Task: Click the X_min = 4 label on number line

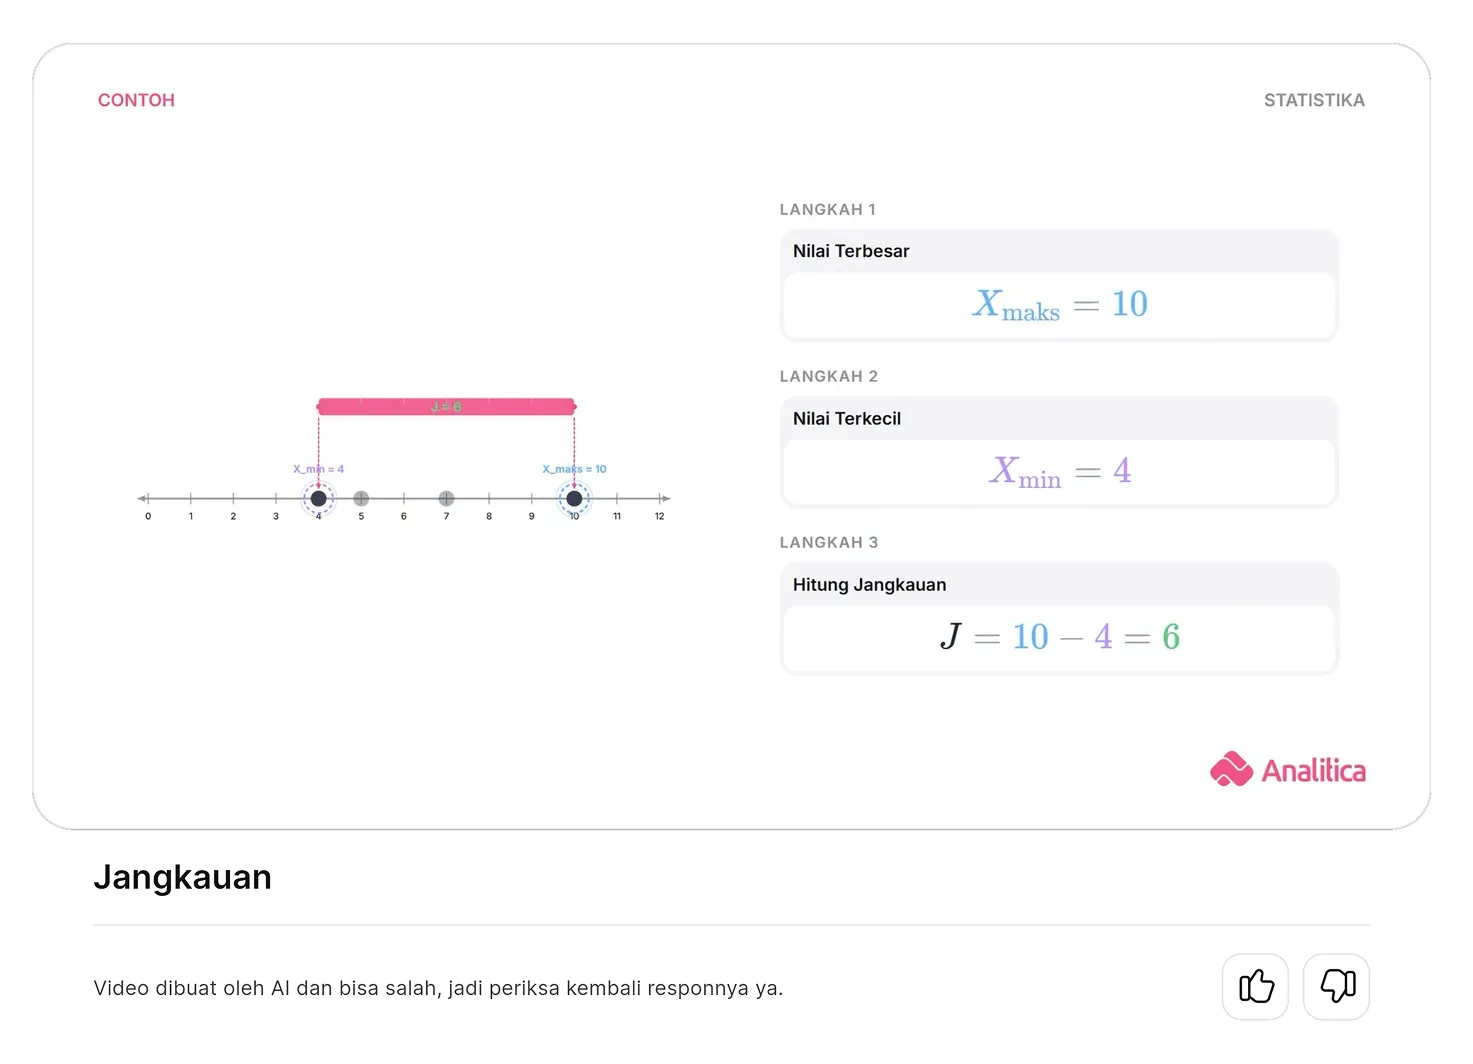Action: pyautogui.click(x=318, y=469)
